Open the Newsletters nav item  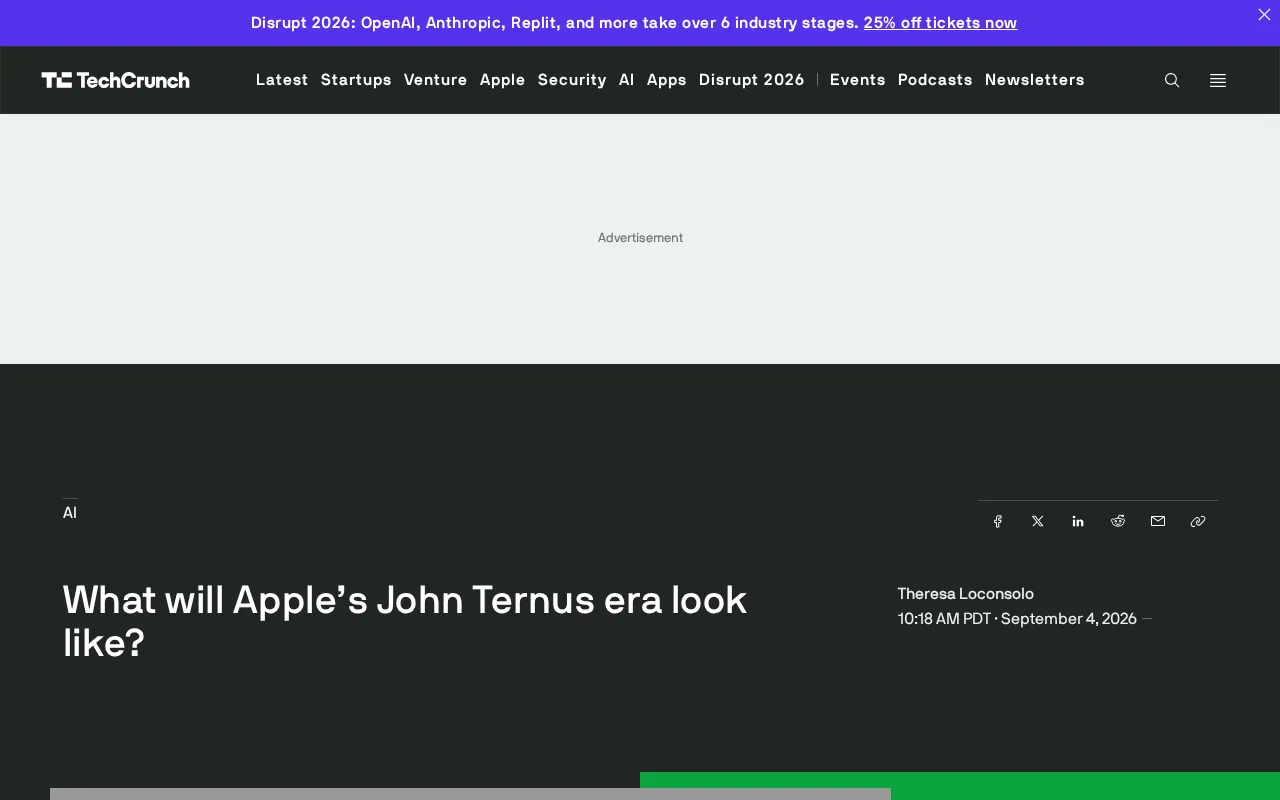(x=1035, y=80)
